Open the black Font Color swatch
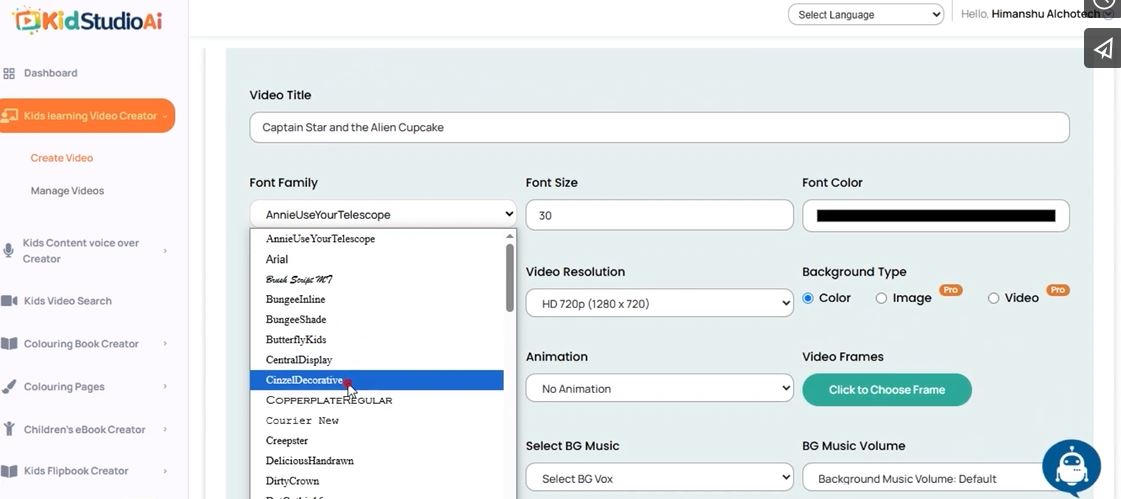 935,215
